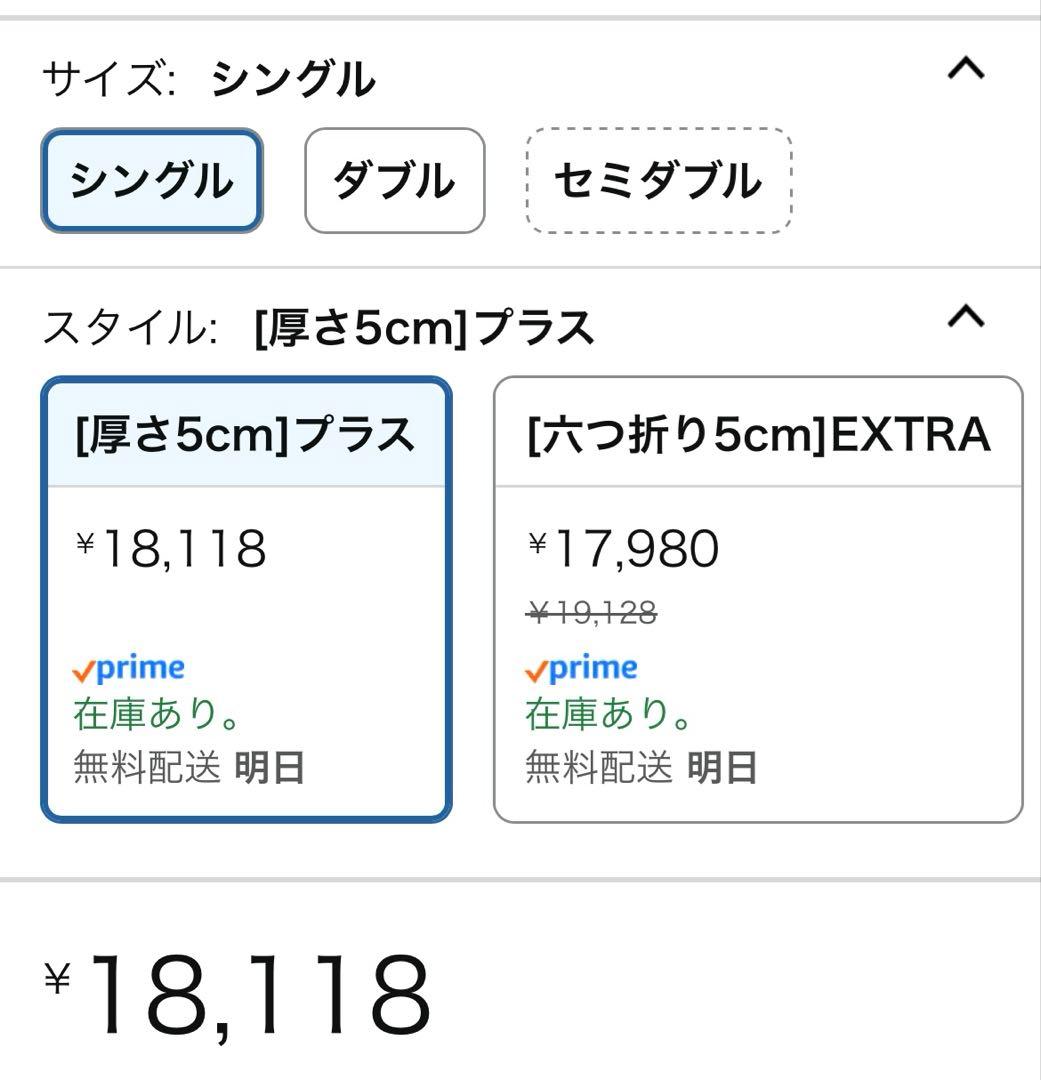Pick the セミダブル size option
The height and width of the screenshot is (1080, 1041).
point(658,181)
